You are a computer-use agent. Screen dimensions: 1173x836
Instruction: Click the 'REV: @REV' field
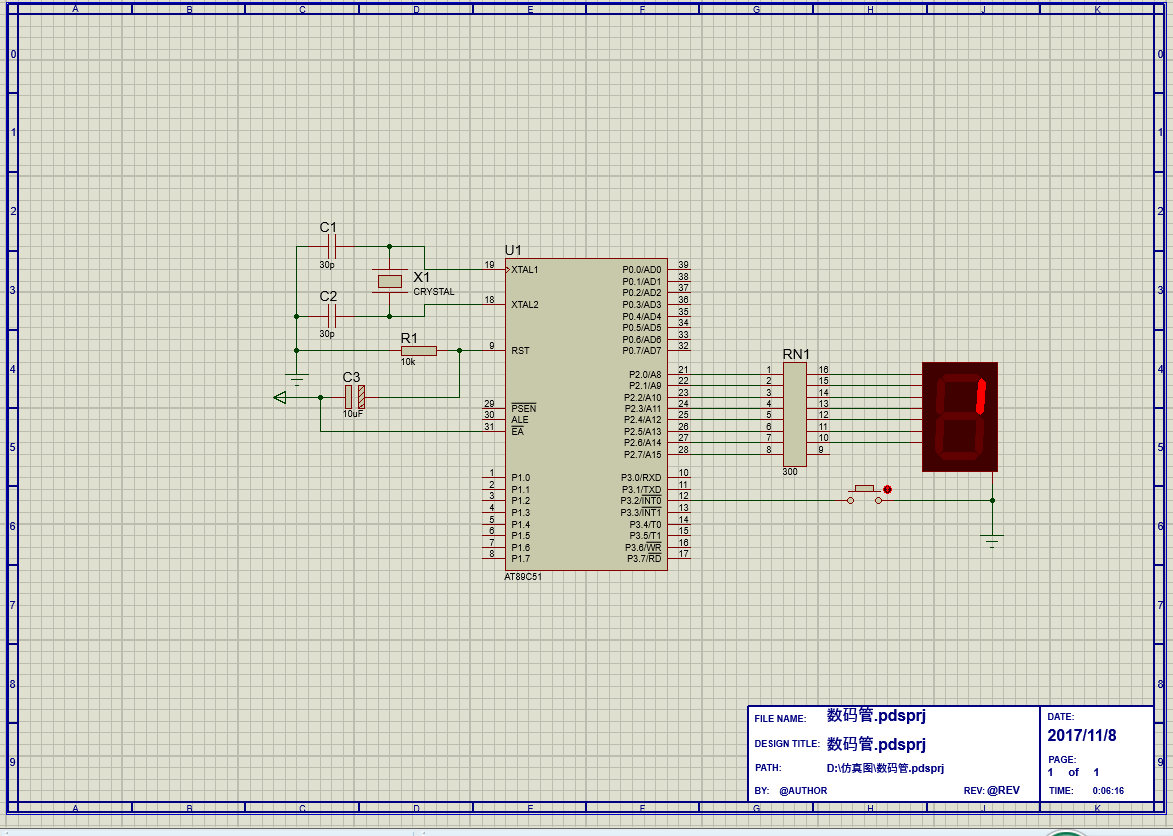pyautogui.click(x=991, y=790)
